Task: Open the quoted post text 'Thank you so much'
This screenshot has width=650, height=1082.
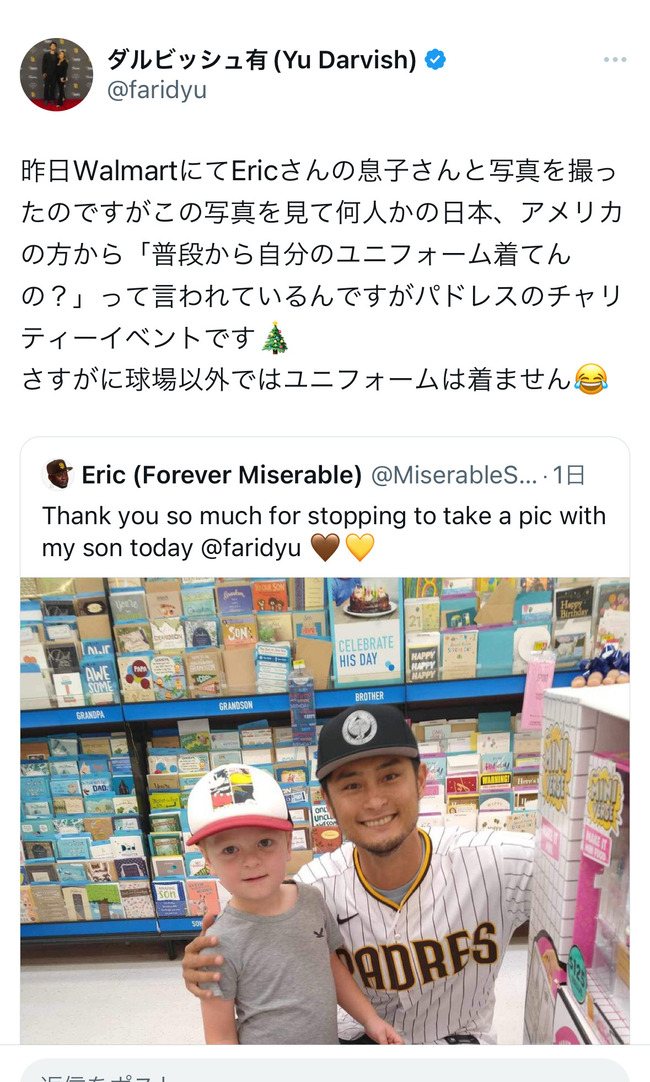Action: click(324, 531)
